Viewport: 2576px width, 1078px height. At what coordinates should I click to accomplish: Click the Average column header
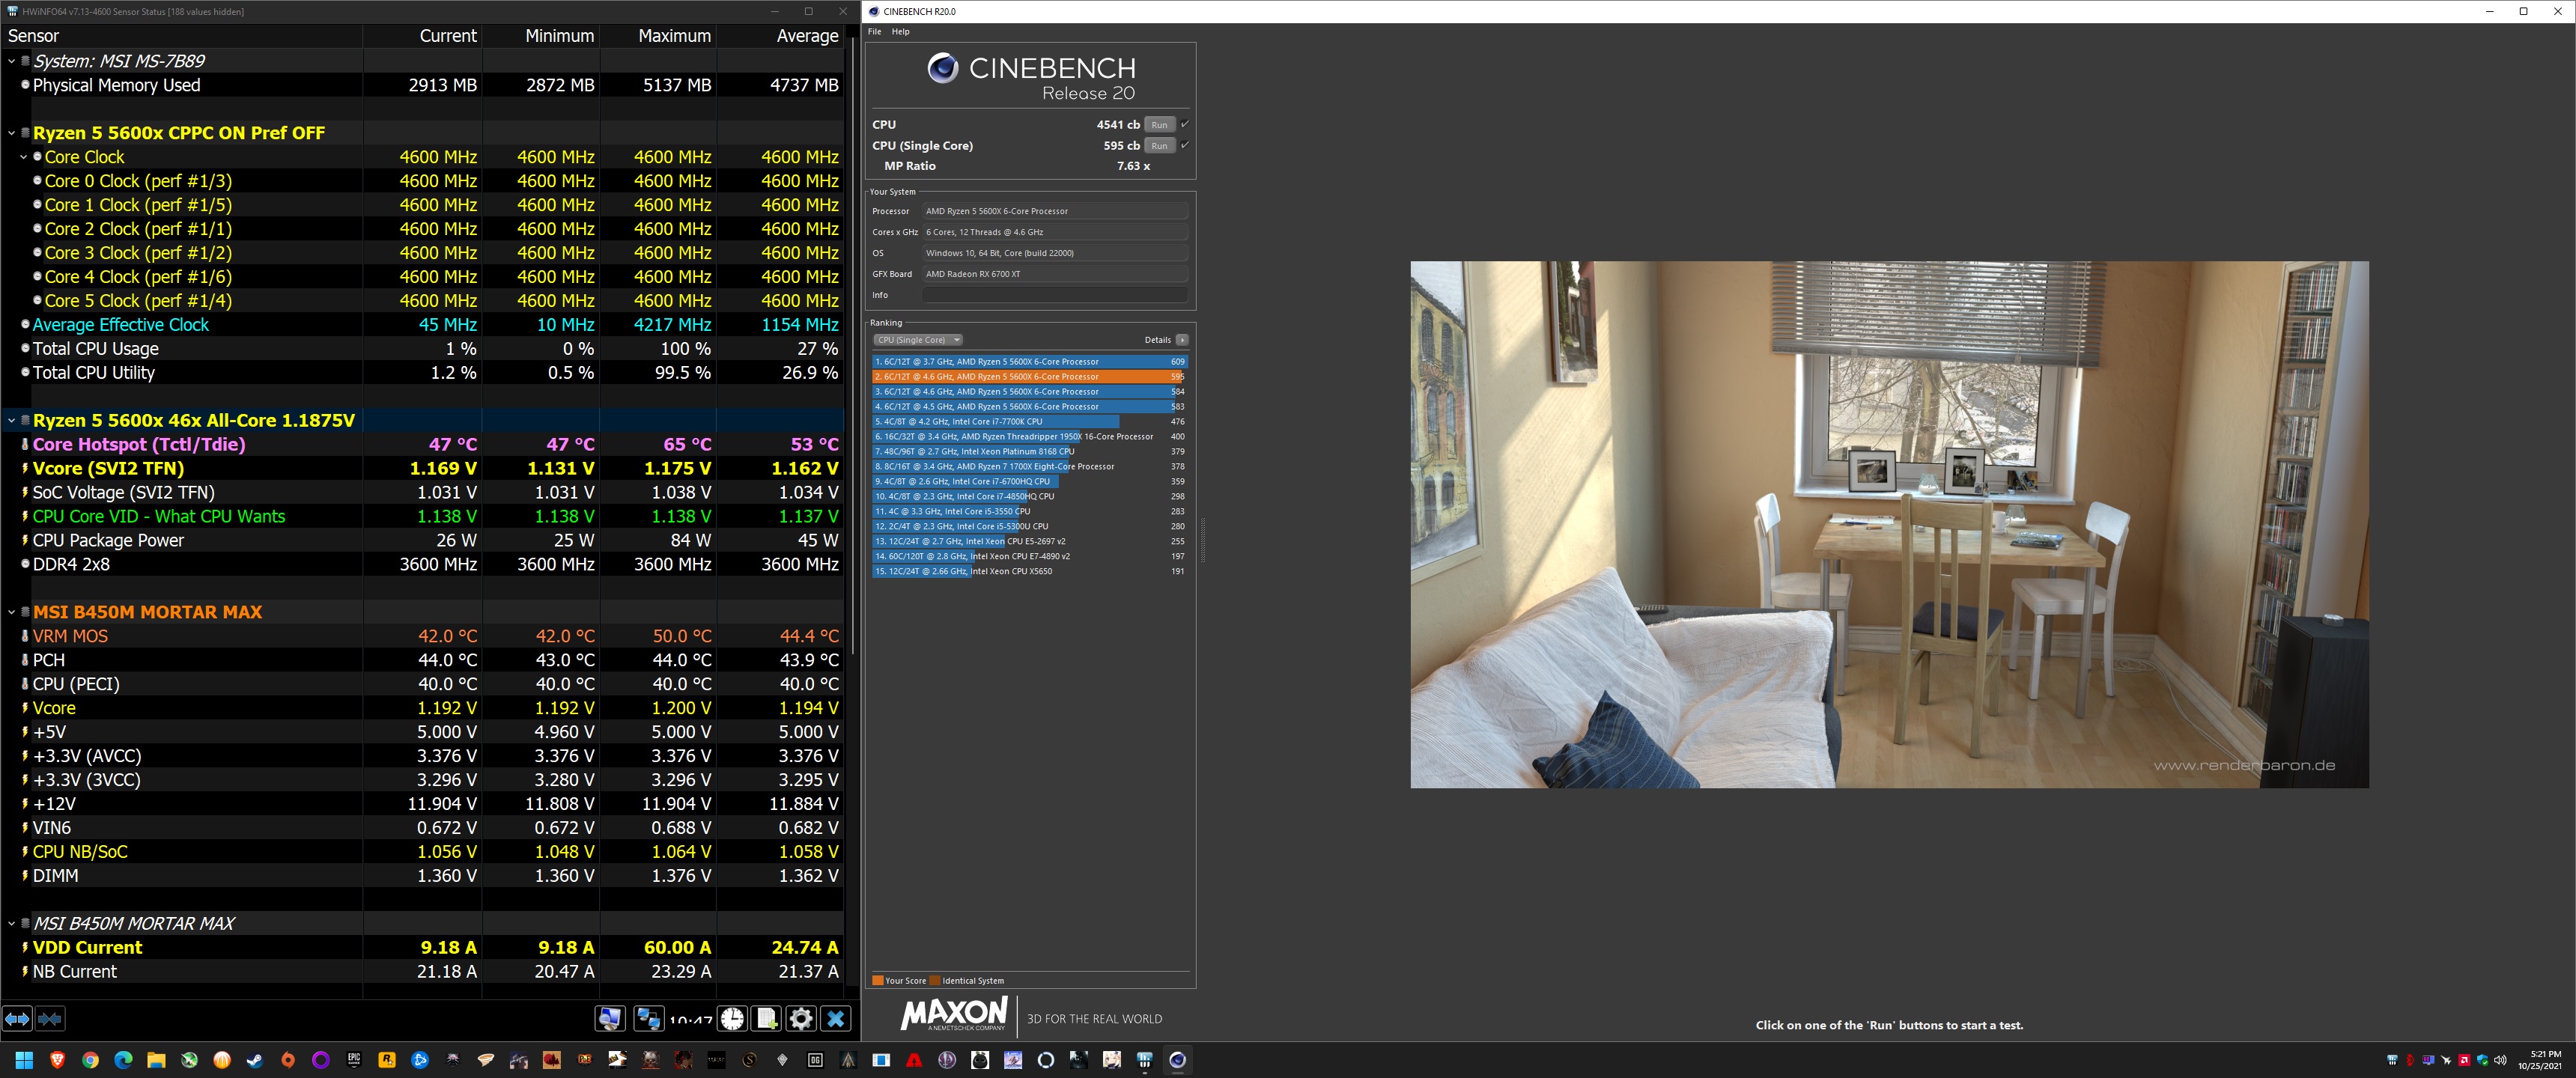click(780, 36)
